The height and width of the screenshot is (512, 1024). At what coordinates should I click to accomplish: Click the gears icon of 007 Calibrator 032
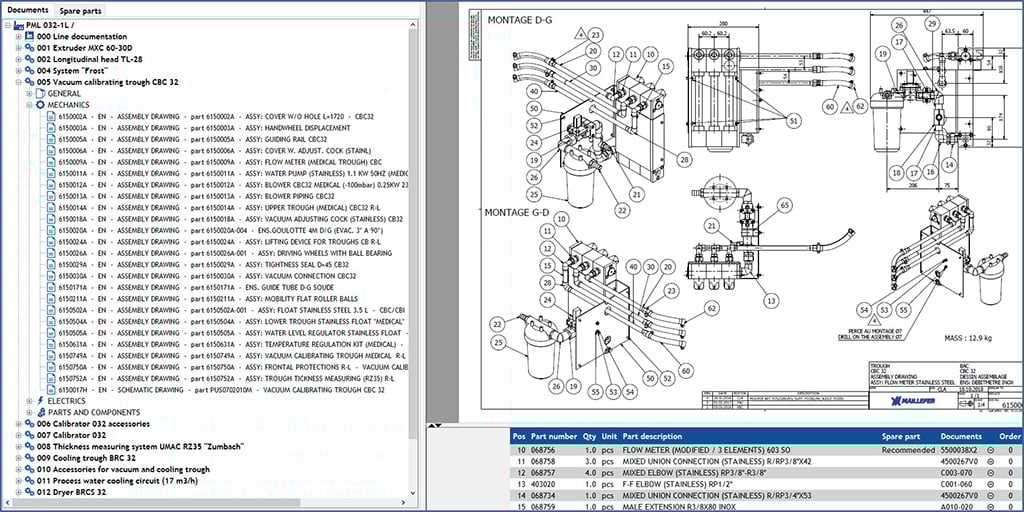coord(29,435)
